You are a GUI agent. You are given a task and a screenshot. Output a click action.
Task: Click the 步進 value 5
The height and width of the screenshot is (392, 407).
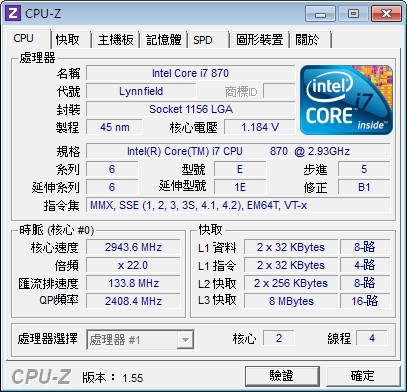[364, 169]
